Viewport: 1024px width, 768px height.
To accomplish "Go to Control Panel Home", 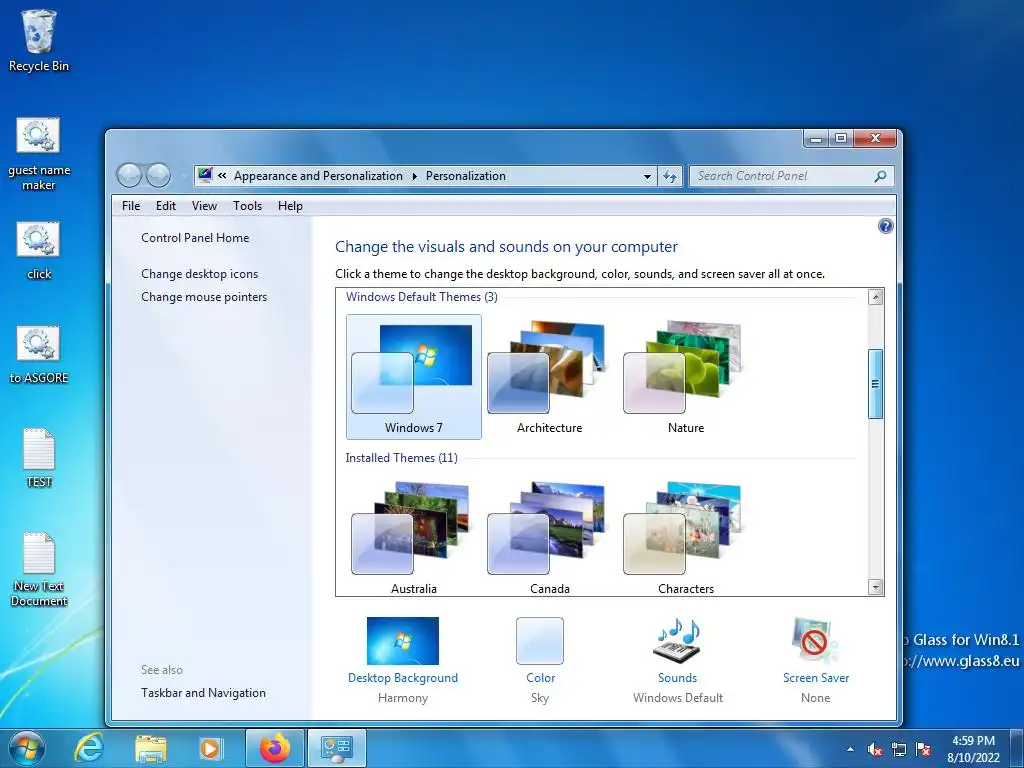I will click(195, 238).
